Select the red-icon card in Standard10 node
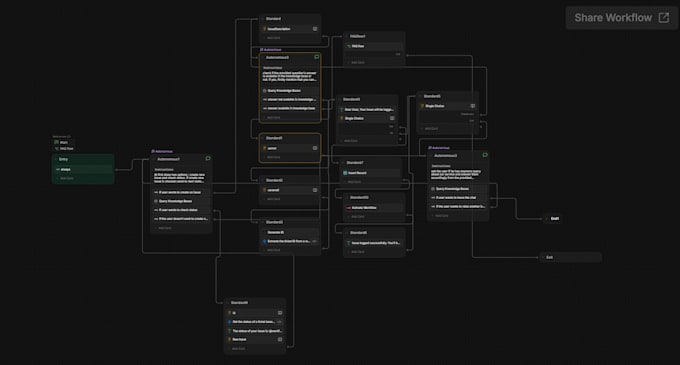680x365 pixels. pyautogui.click(x=375, y=208)
